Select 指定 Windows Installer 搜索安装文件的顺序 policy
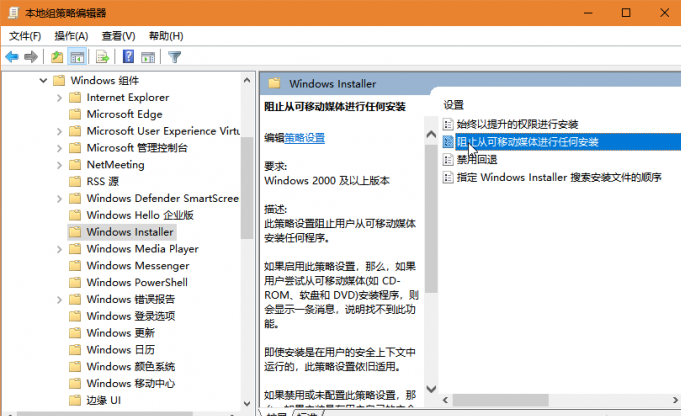Viewport: 681px width, 416px height. point(559,177)
